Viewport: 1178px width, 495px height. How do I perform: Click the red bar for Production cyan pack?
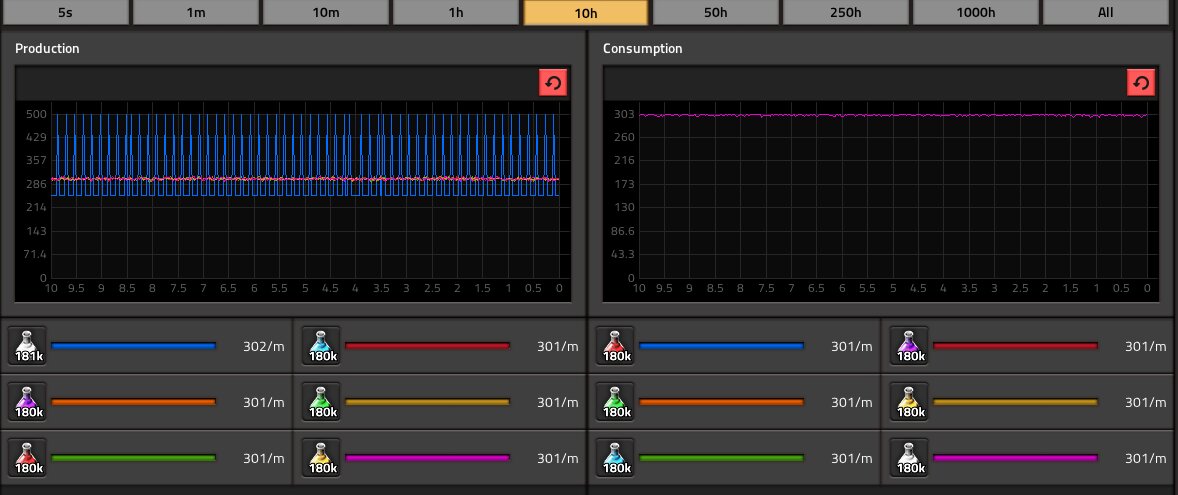coord(427,346)
